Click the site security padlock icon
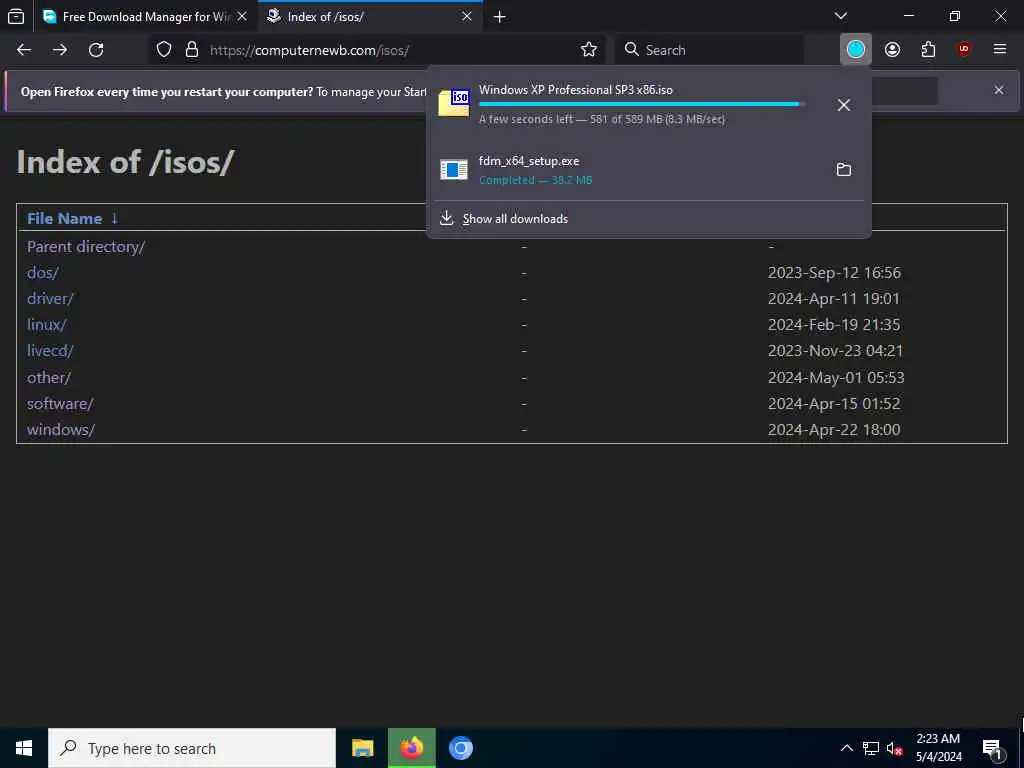The width and height of the screenshot is (1024, 768). point(191,50)
